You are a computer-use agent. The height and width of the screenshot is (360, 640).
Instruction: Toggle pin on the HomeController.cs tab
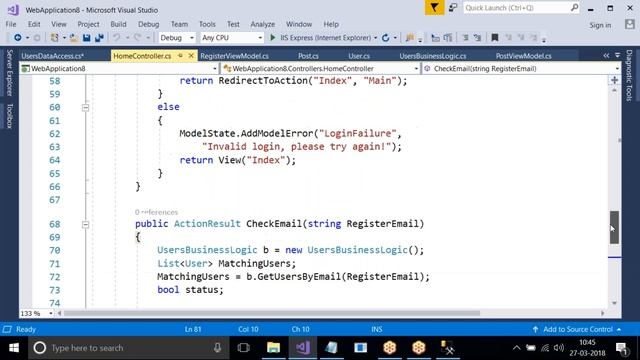[x=180, y=56]
